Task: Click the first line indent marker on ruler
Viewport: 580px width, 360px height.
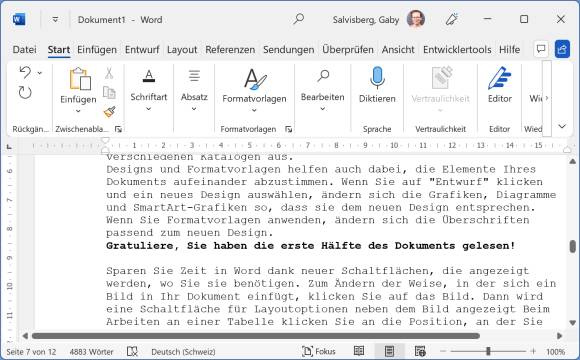Action: tap(105, 141)
